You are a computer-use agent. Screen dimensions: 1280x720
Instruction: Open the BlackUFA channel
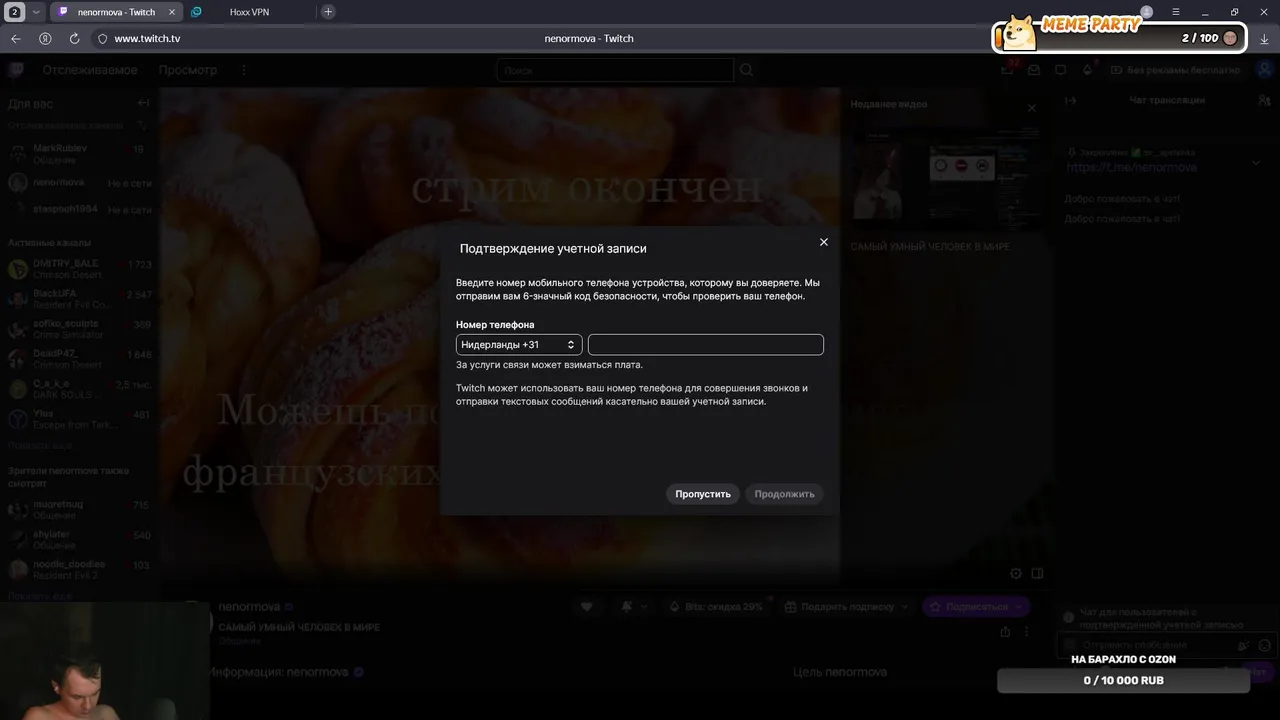pos(80,299)
